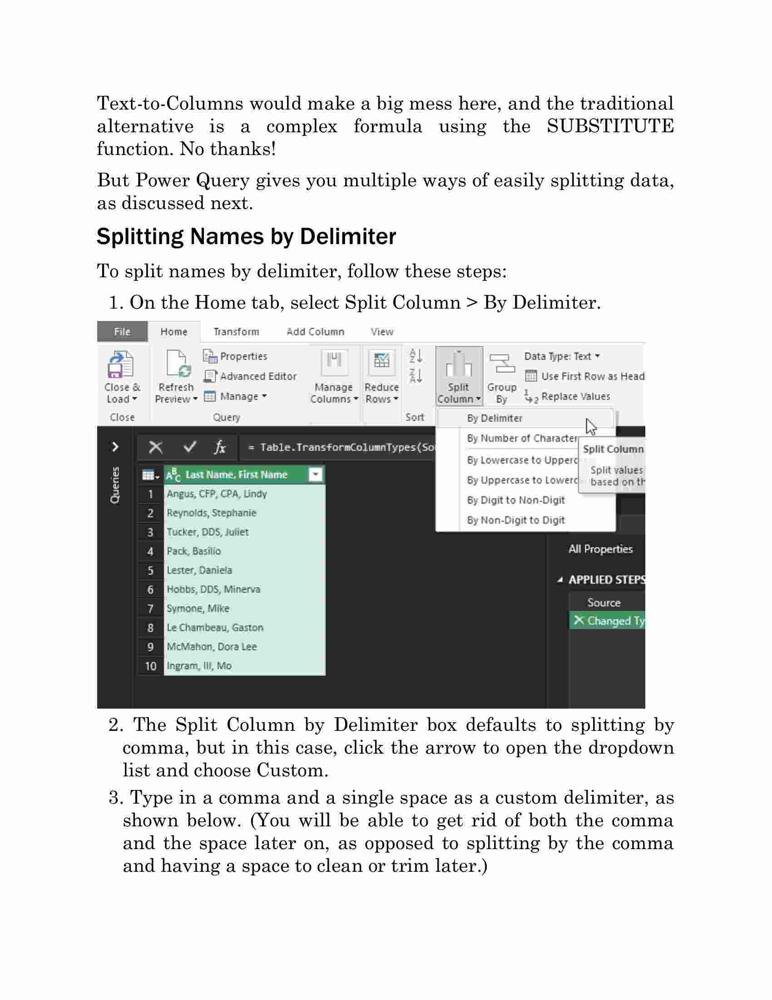Choose By Number of Characters
Screen dimensions: 772x1000
(x=508, y=439)
